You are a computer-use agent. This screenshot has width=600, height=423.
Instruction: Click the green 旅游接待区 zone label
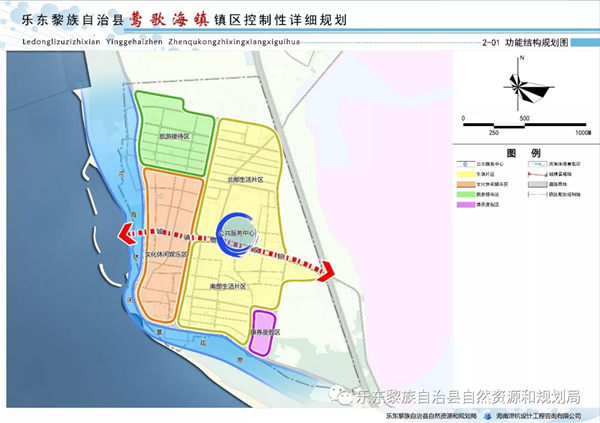pos(174,136)
